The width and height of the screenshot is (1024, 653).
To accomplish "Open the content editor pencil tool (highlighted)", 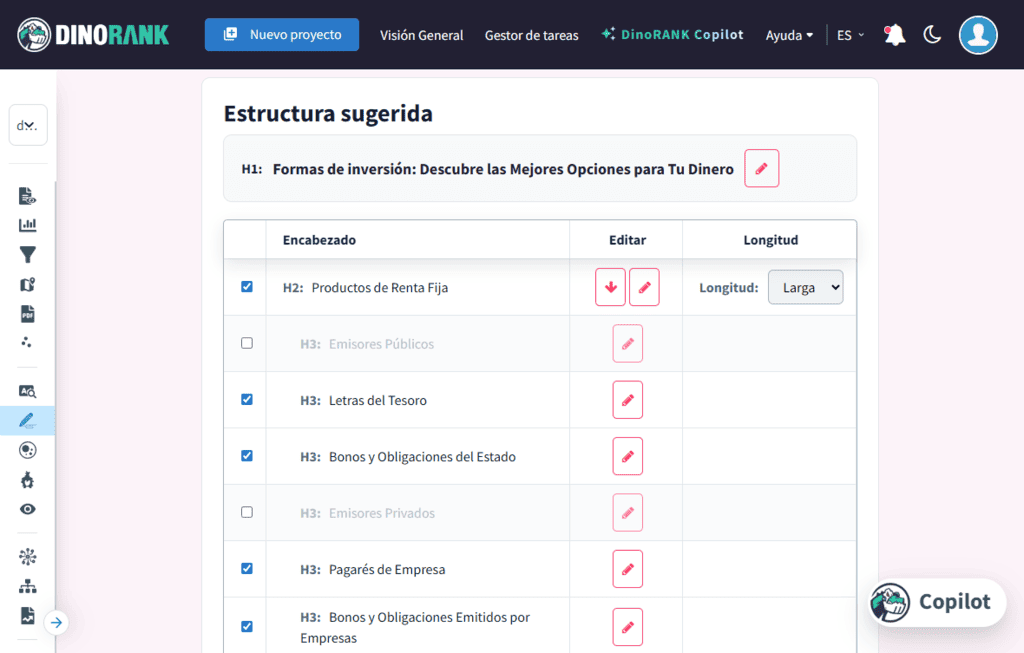I will point(27,420).
